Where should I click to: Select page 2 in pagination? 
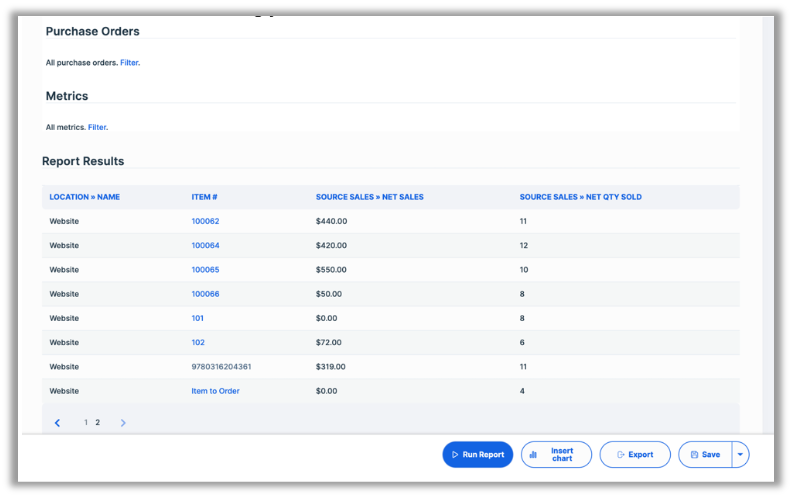coord(97,423)
